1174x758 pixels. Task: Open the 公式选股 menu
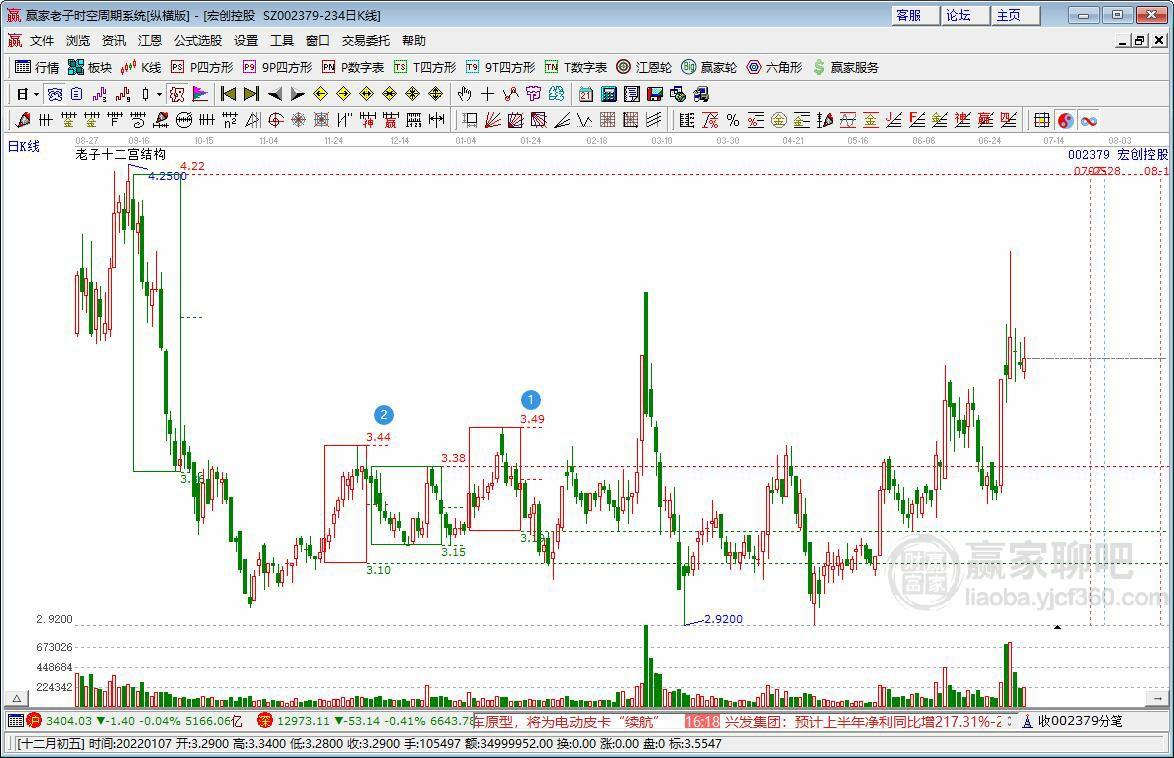click(198, 40)
